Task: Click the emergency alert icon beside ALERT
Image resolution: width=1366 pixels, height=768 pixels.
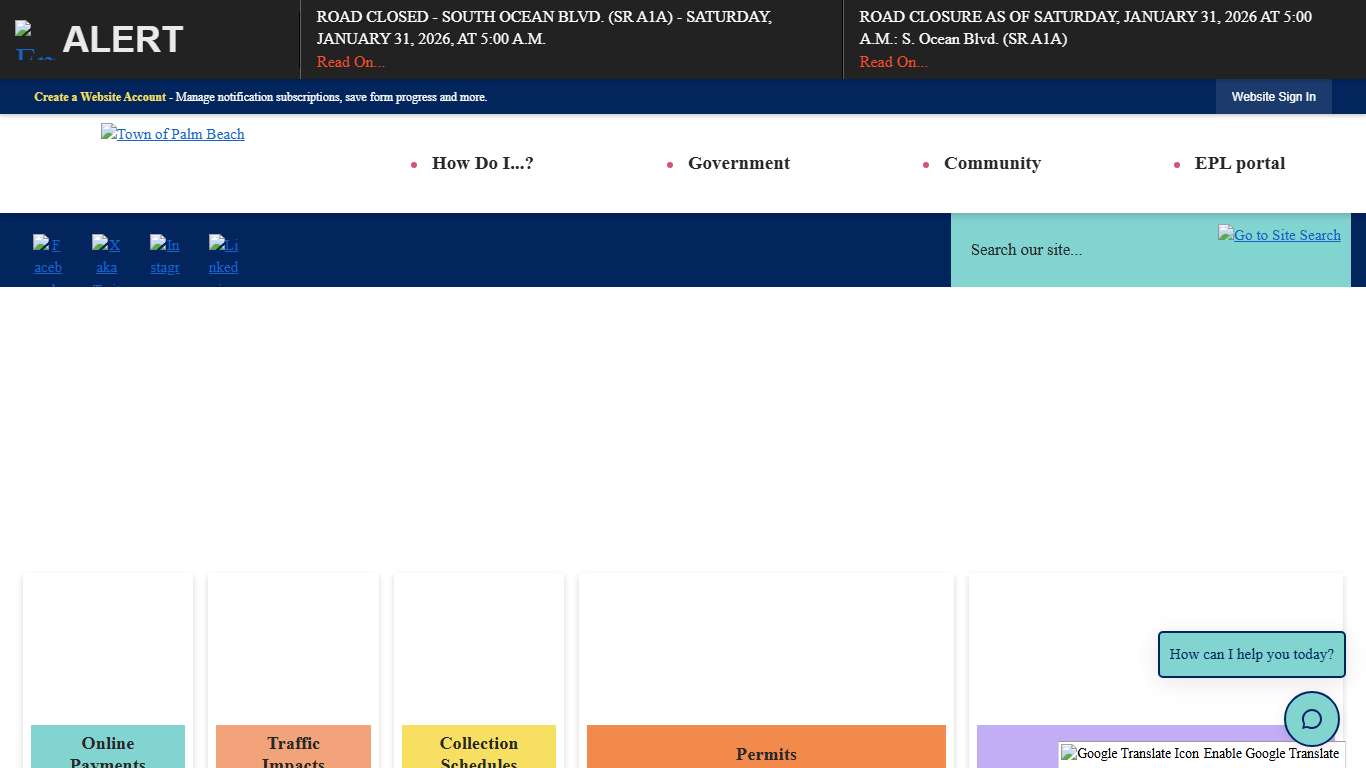Action: 34,40
